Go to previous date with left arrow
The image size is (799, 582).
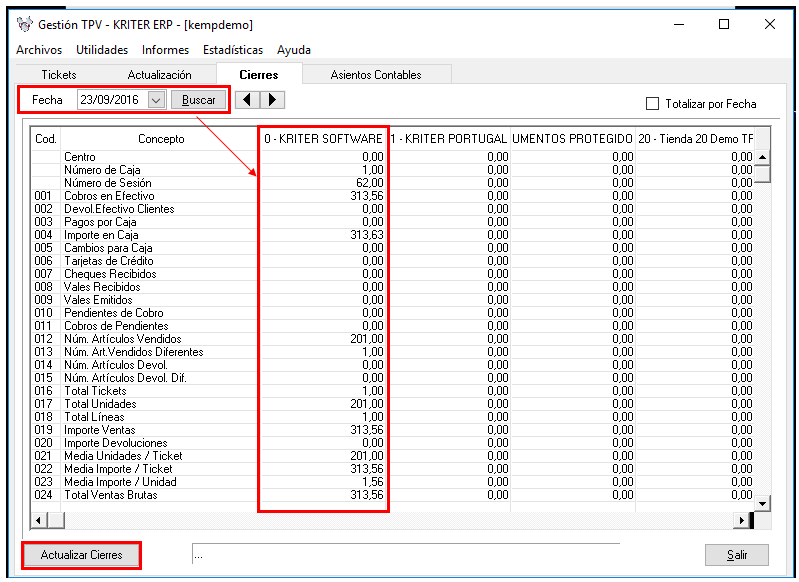pos(247,99)
